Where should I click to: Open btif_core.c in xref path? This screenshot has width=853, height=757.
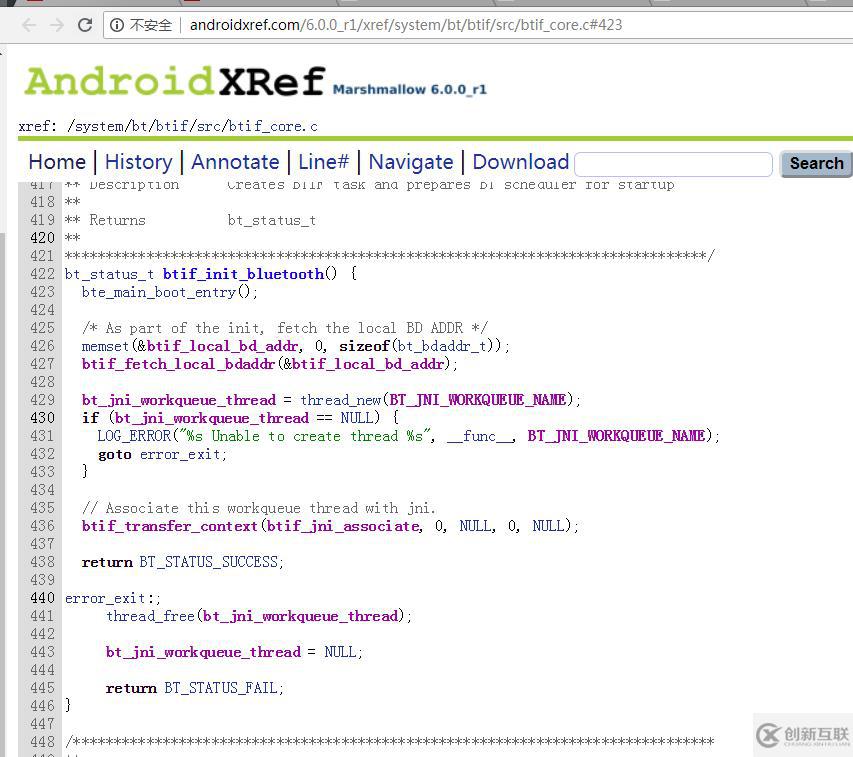[273, 126]
